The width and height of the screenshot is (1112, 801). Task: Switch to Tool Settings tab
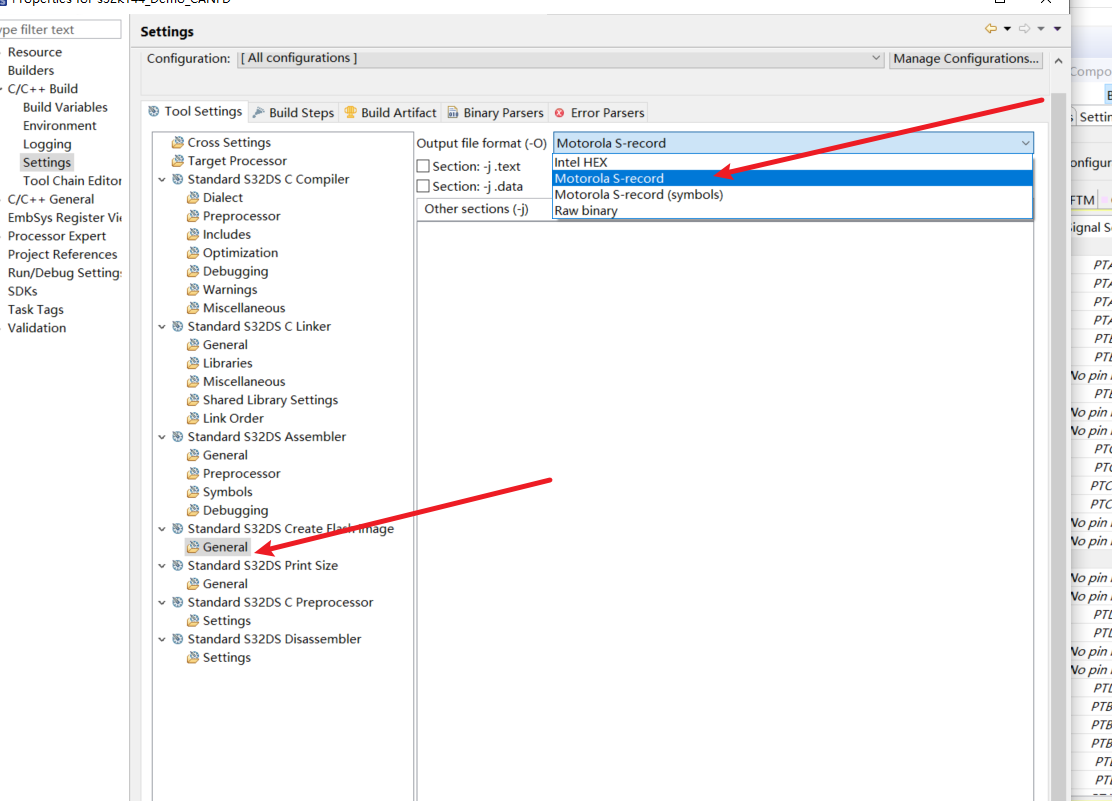(195, 111)
